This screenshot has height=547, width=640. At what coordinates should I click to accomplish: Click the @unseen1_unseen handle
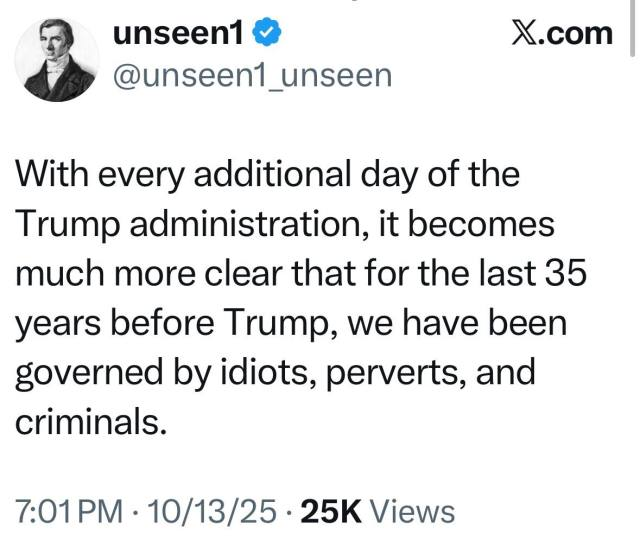point(254,76)
